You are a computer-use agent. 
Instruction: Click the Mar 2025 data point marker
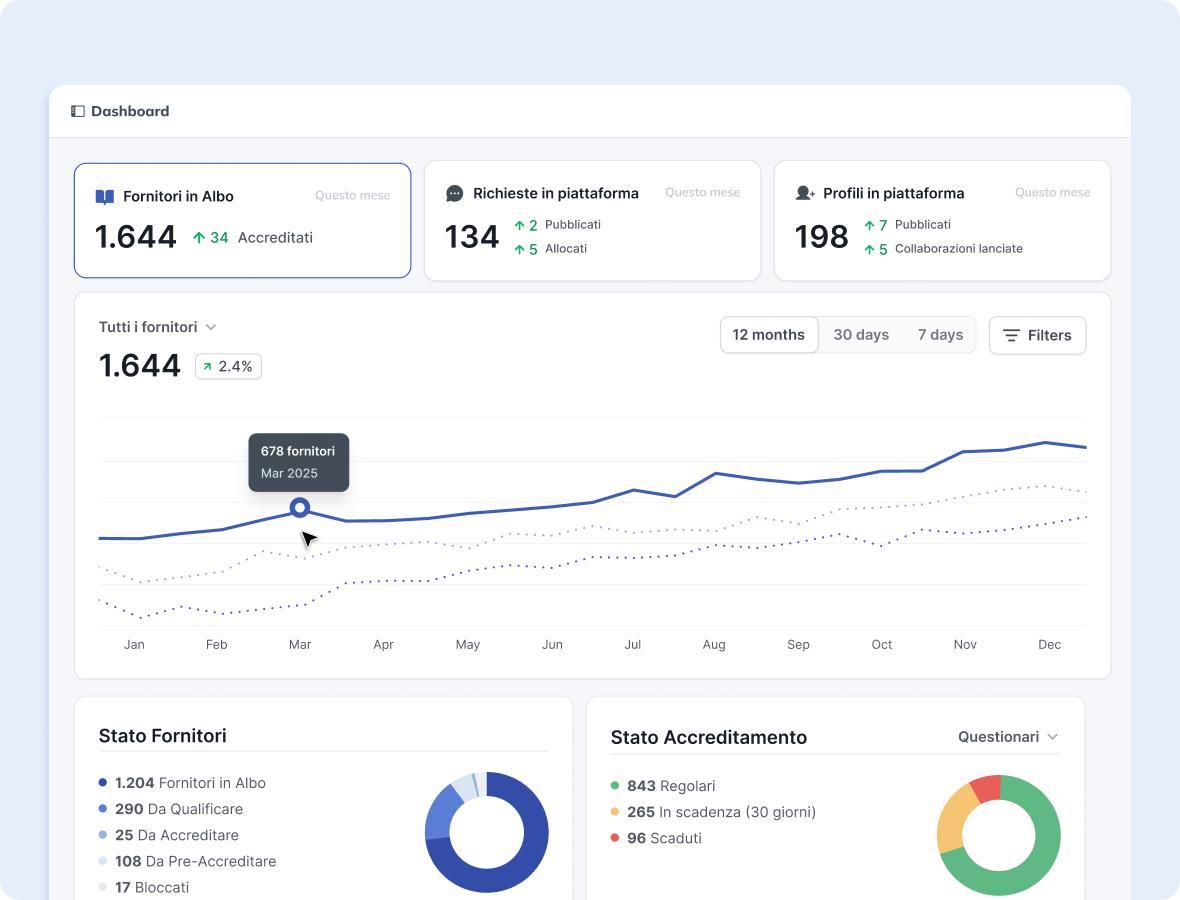pos(300,508)
